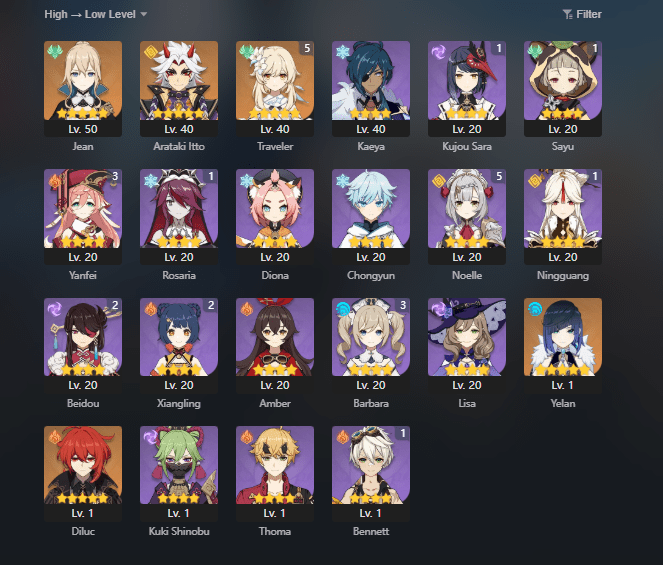
Task: Click Barbara's Hydro element icon
Action: tap(343, 309)
